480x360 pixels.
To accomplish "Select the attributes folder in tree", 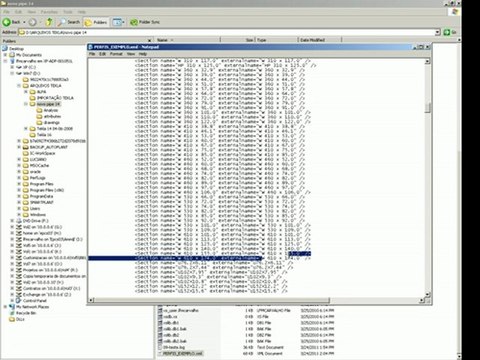I will [52, 116].
